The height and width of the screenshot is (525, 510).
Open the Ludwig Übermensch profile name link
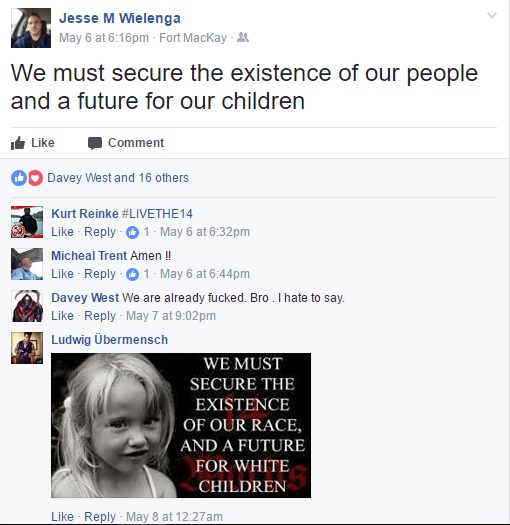tap(110, 340)
